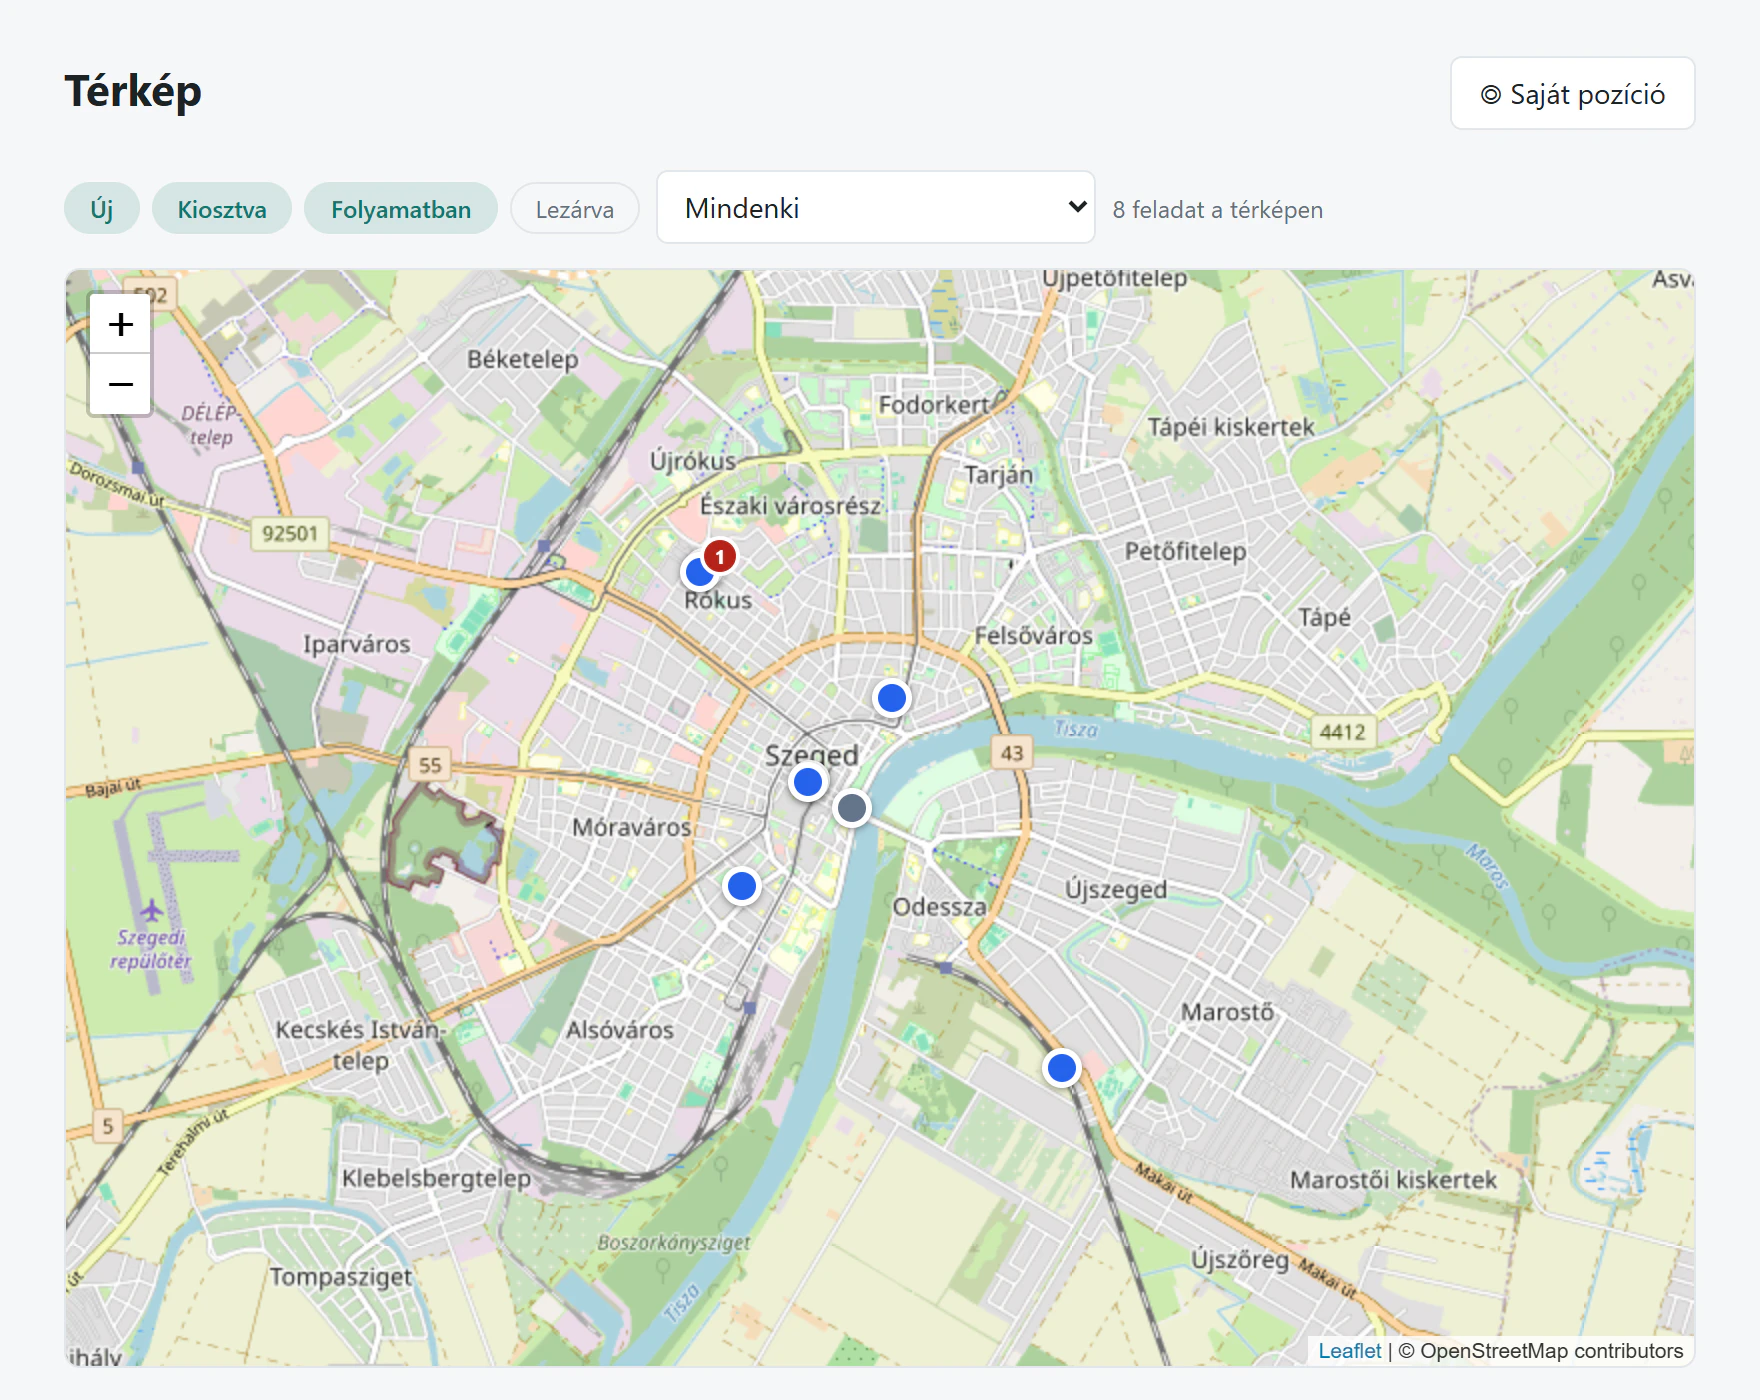This screenshot has height=1400, width=1760.
Task: Click the Alsóváros district label
Action: point(620,1030)
